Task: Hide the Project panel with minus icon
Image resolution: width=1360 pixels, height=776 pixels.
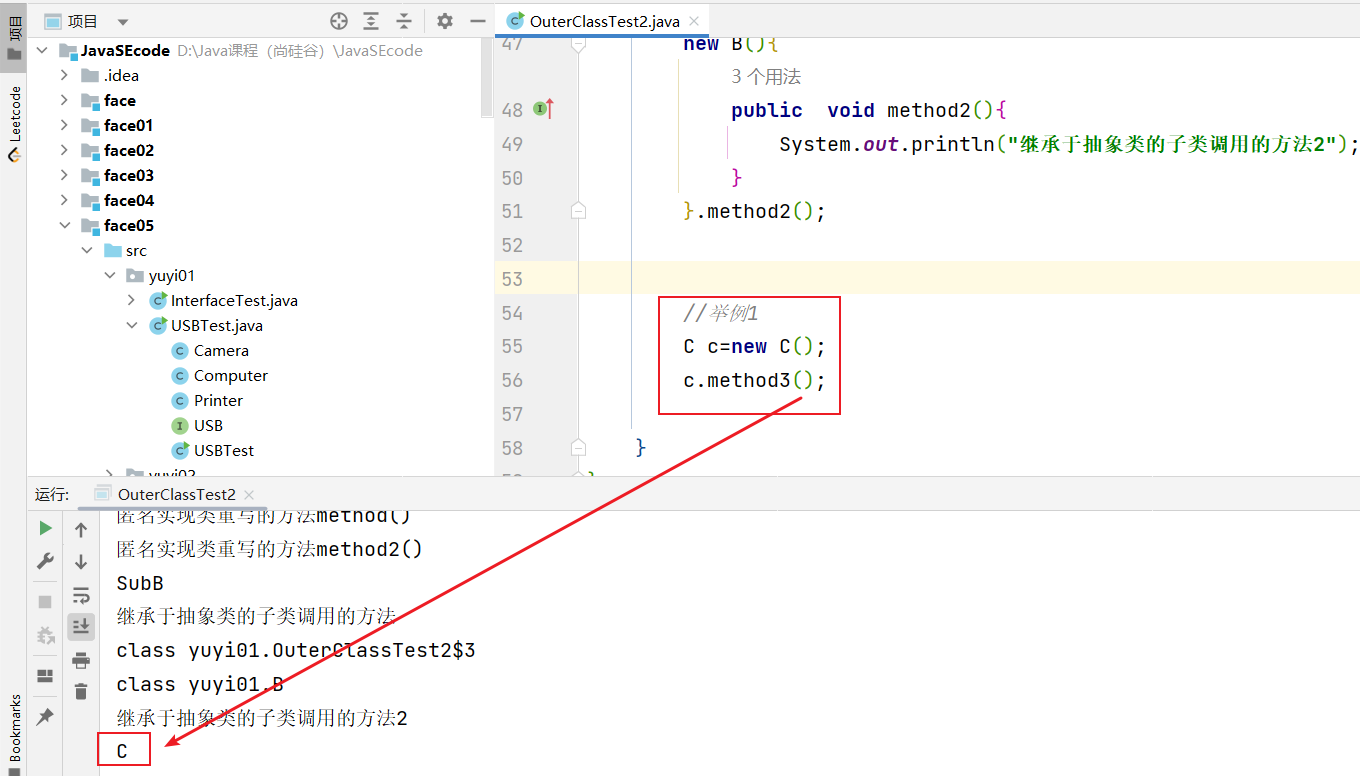Action: tap(477, 21)
